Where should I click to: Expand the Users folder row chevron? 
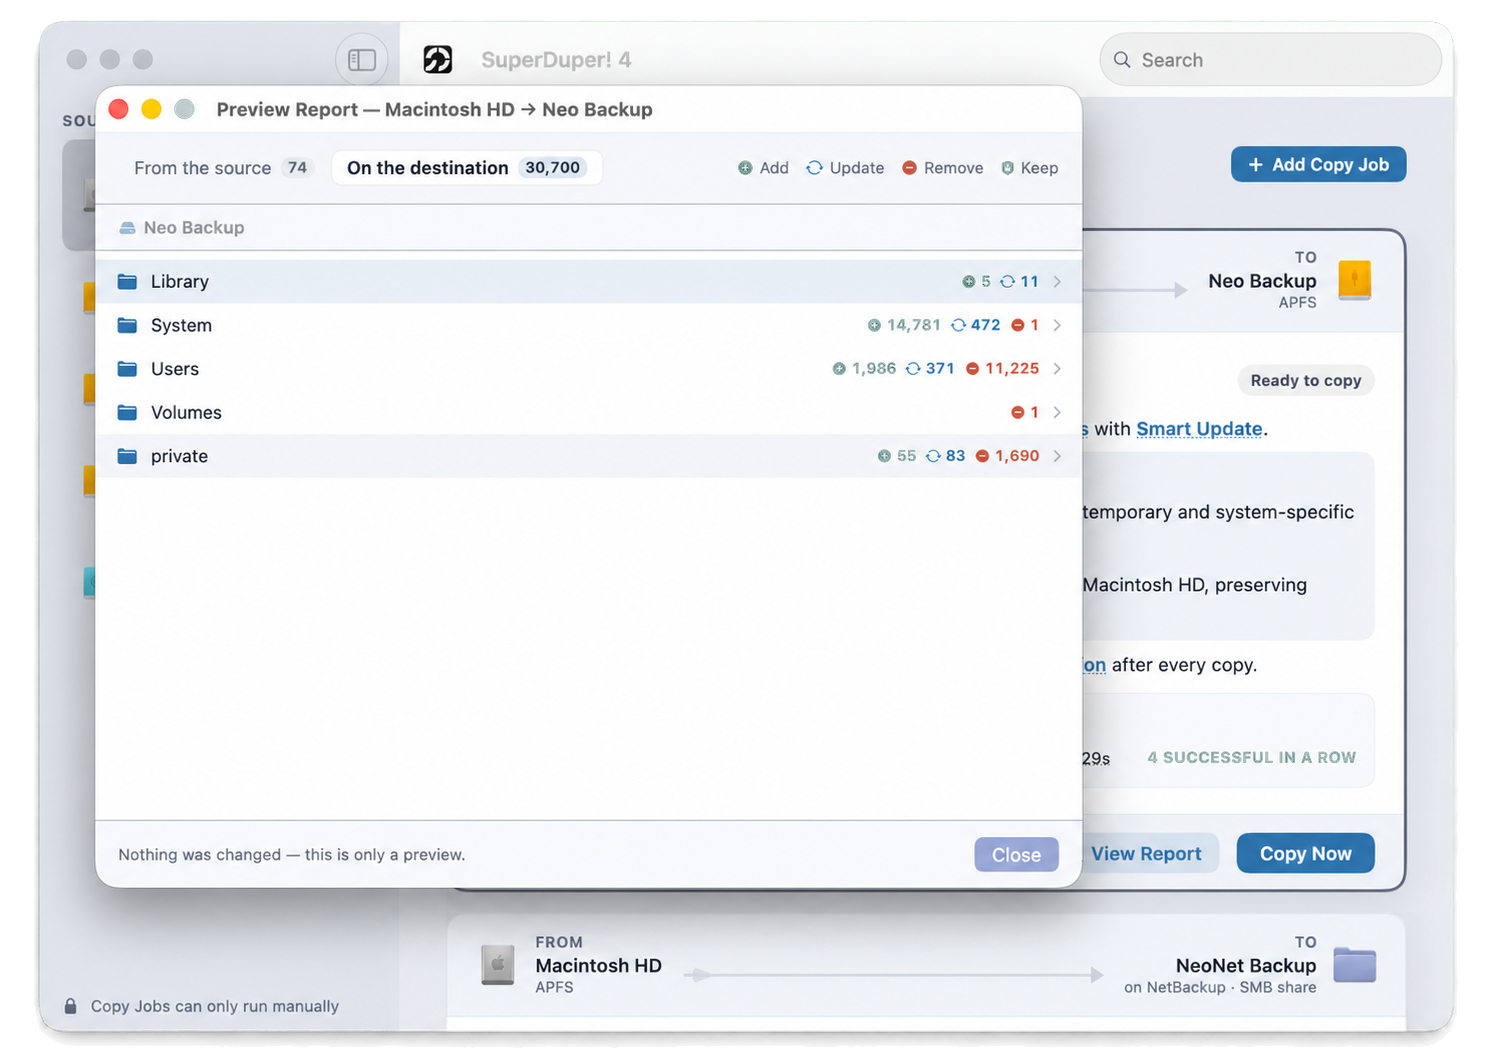[1057, 369]
